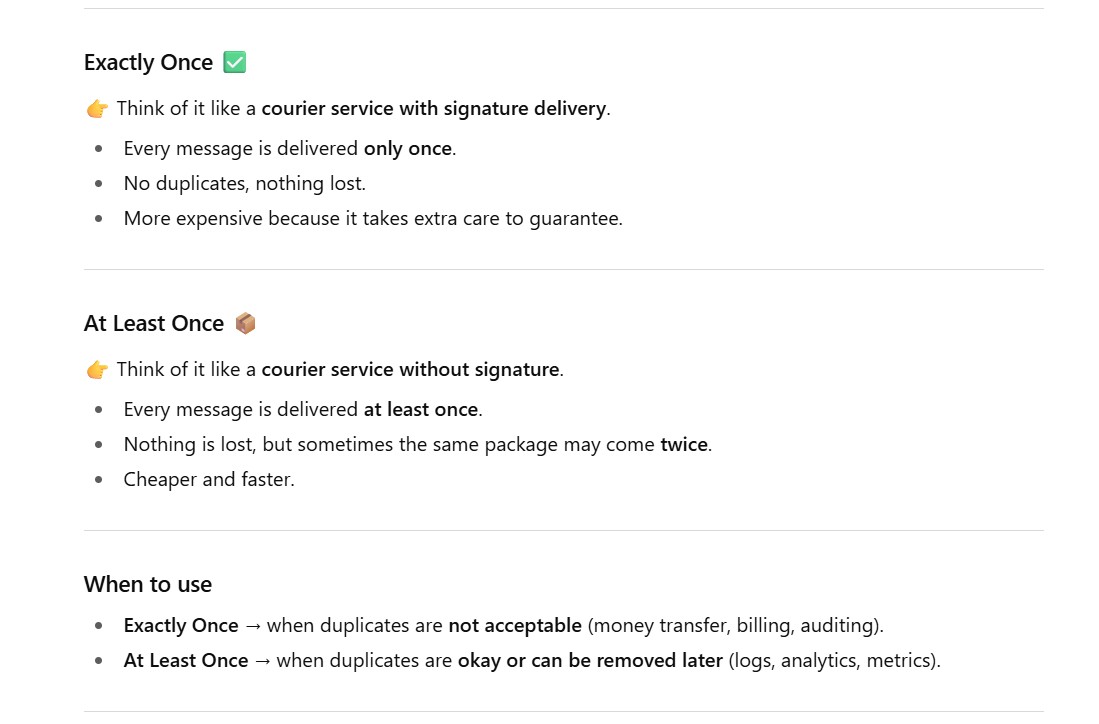The image size is (1099, 724).
Task: Click the package emoji beside At Least Once
Action: point(245,323)
